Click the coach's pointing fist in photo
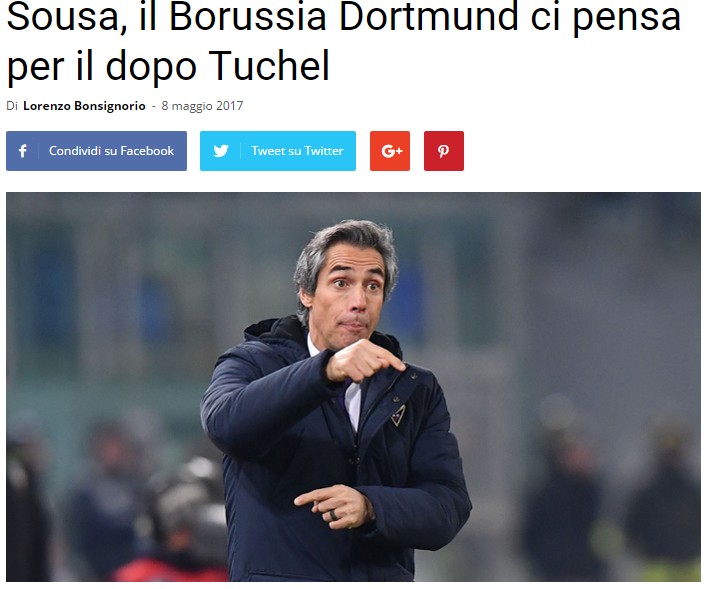This screenshot has width=710, height=589. click(x=362, y=360)
